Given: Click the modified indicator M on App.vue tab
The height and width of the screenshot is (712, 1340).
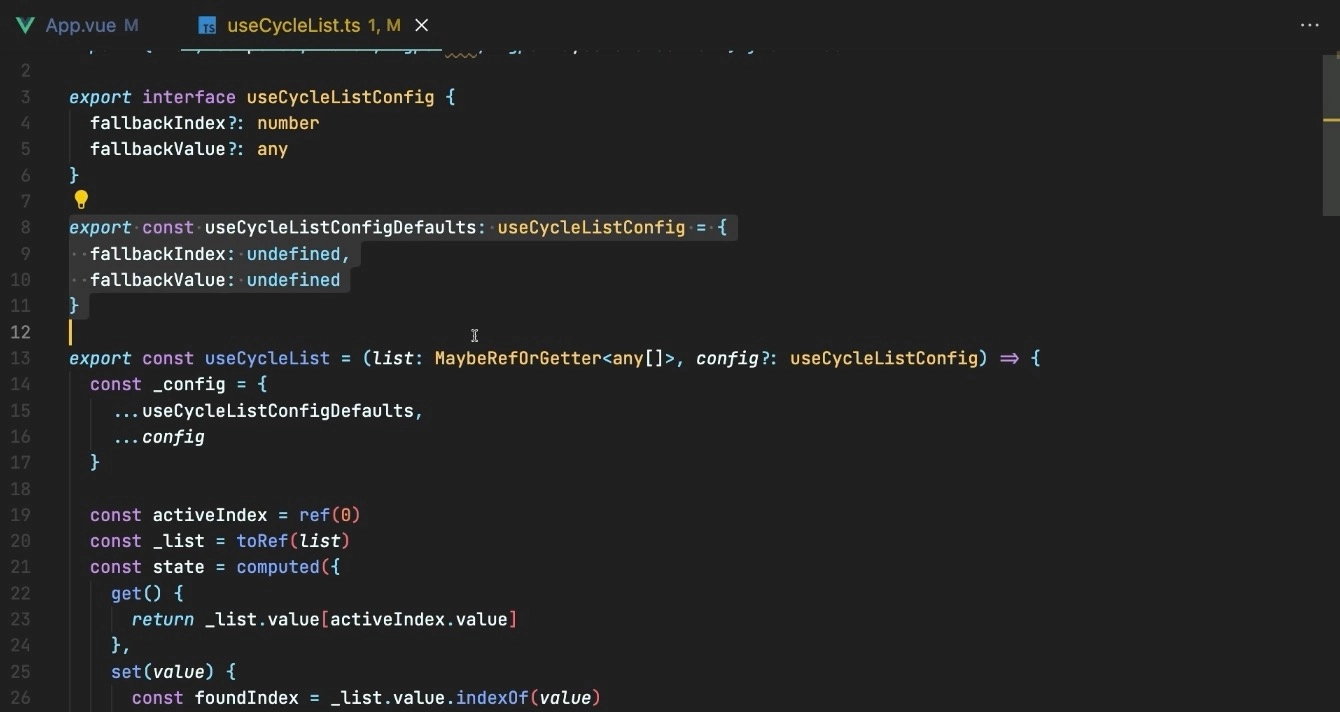Looking at the screenshot, I should (x=133, y=25).
